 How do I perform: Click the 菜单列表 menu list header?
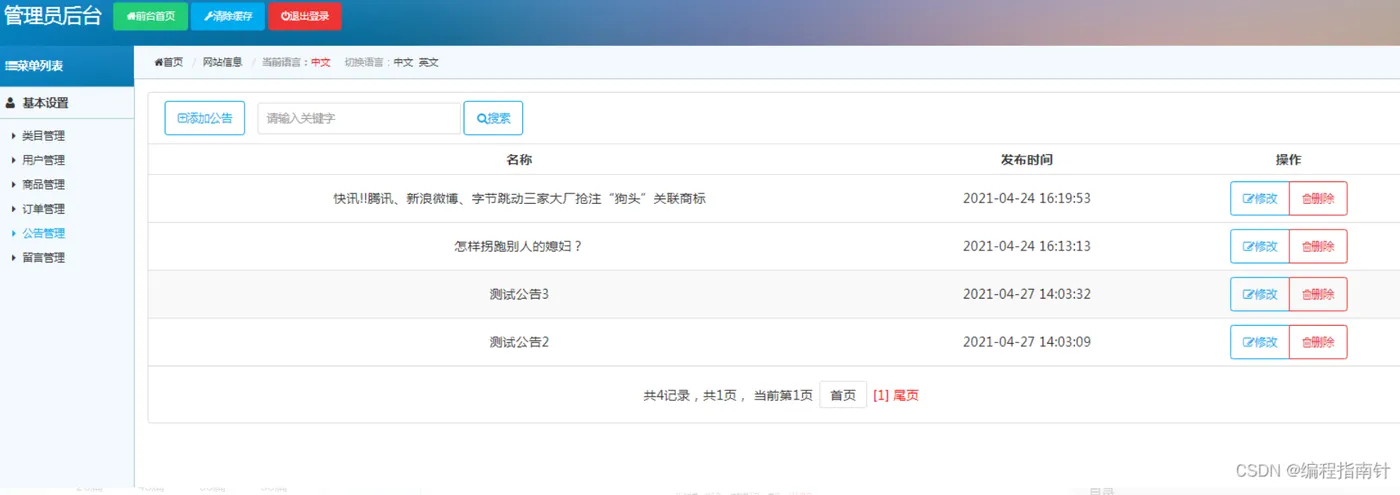(x=36, y=66)
